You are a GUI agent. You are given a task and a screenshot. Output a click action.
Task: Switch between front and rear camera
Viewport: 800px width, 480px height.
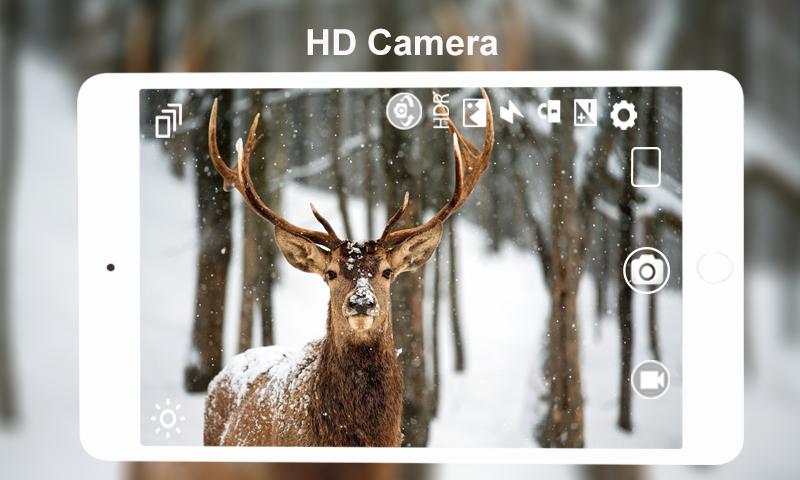point(404,111)
